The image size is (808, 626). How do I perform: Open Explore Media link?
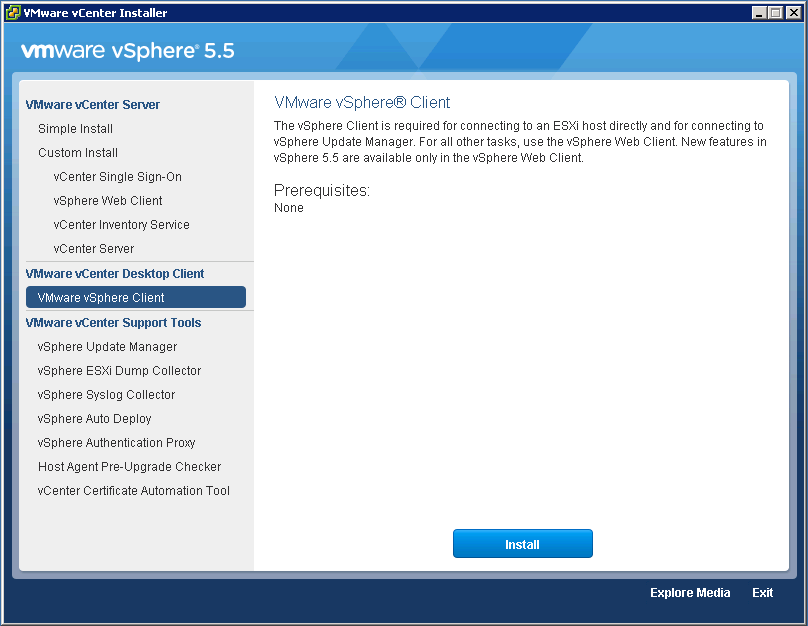690,593
